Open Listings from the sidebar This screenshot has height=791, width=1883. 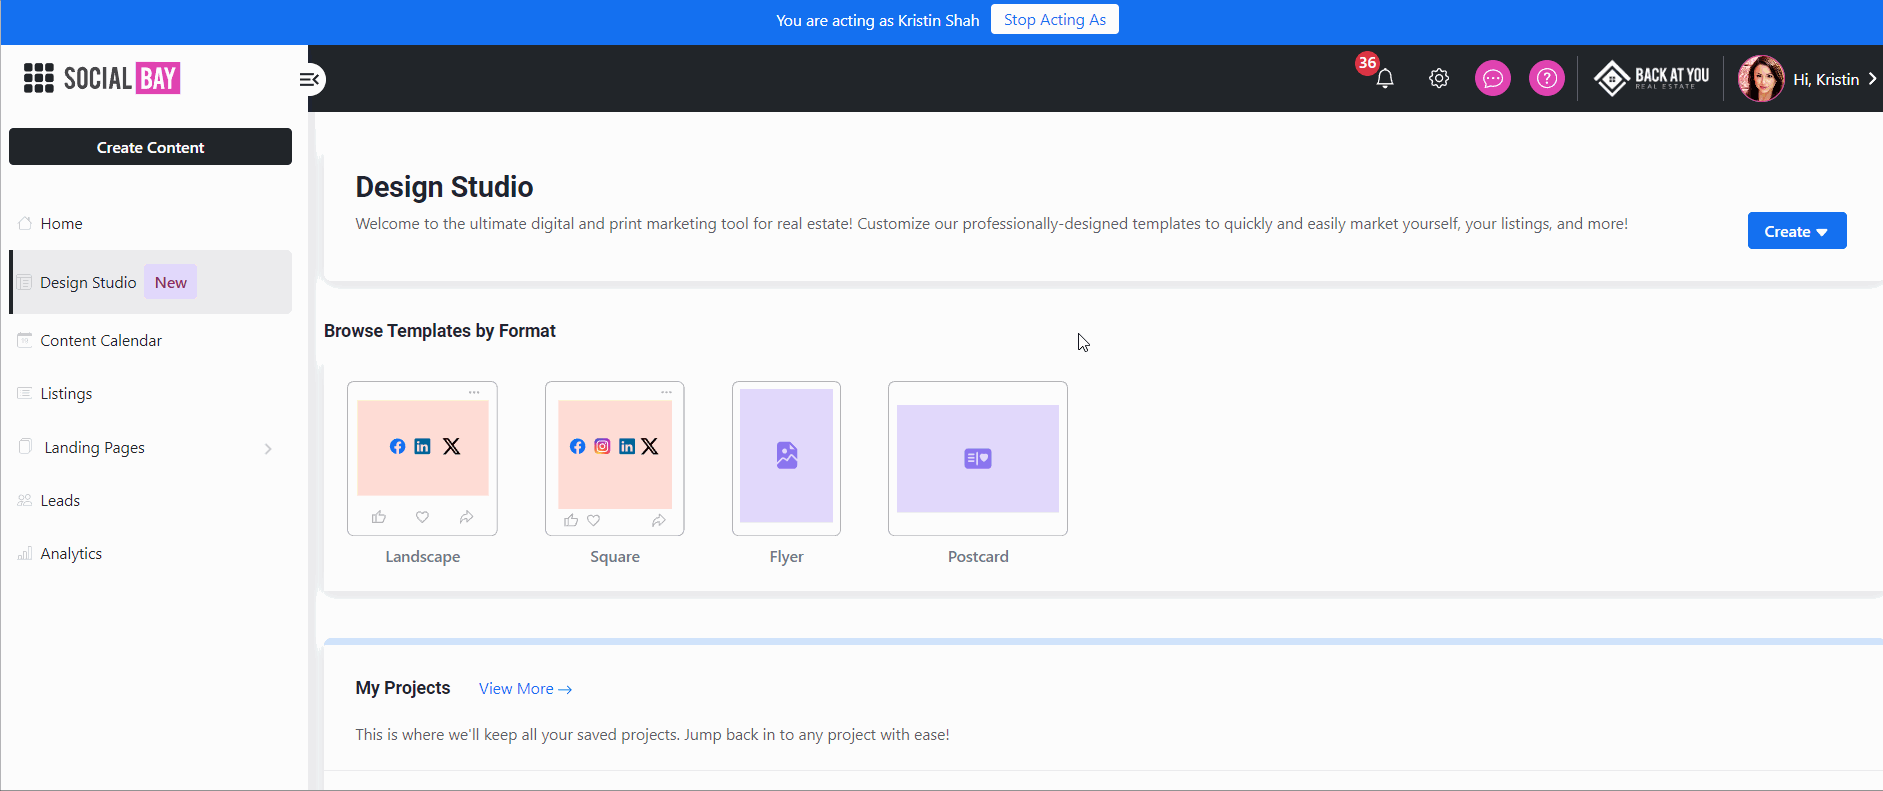(x=66, y=394)
